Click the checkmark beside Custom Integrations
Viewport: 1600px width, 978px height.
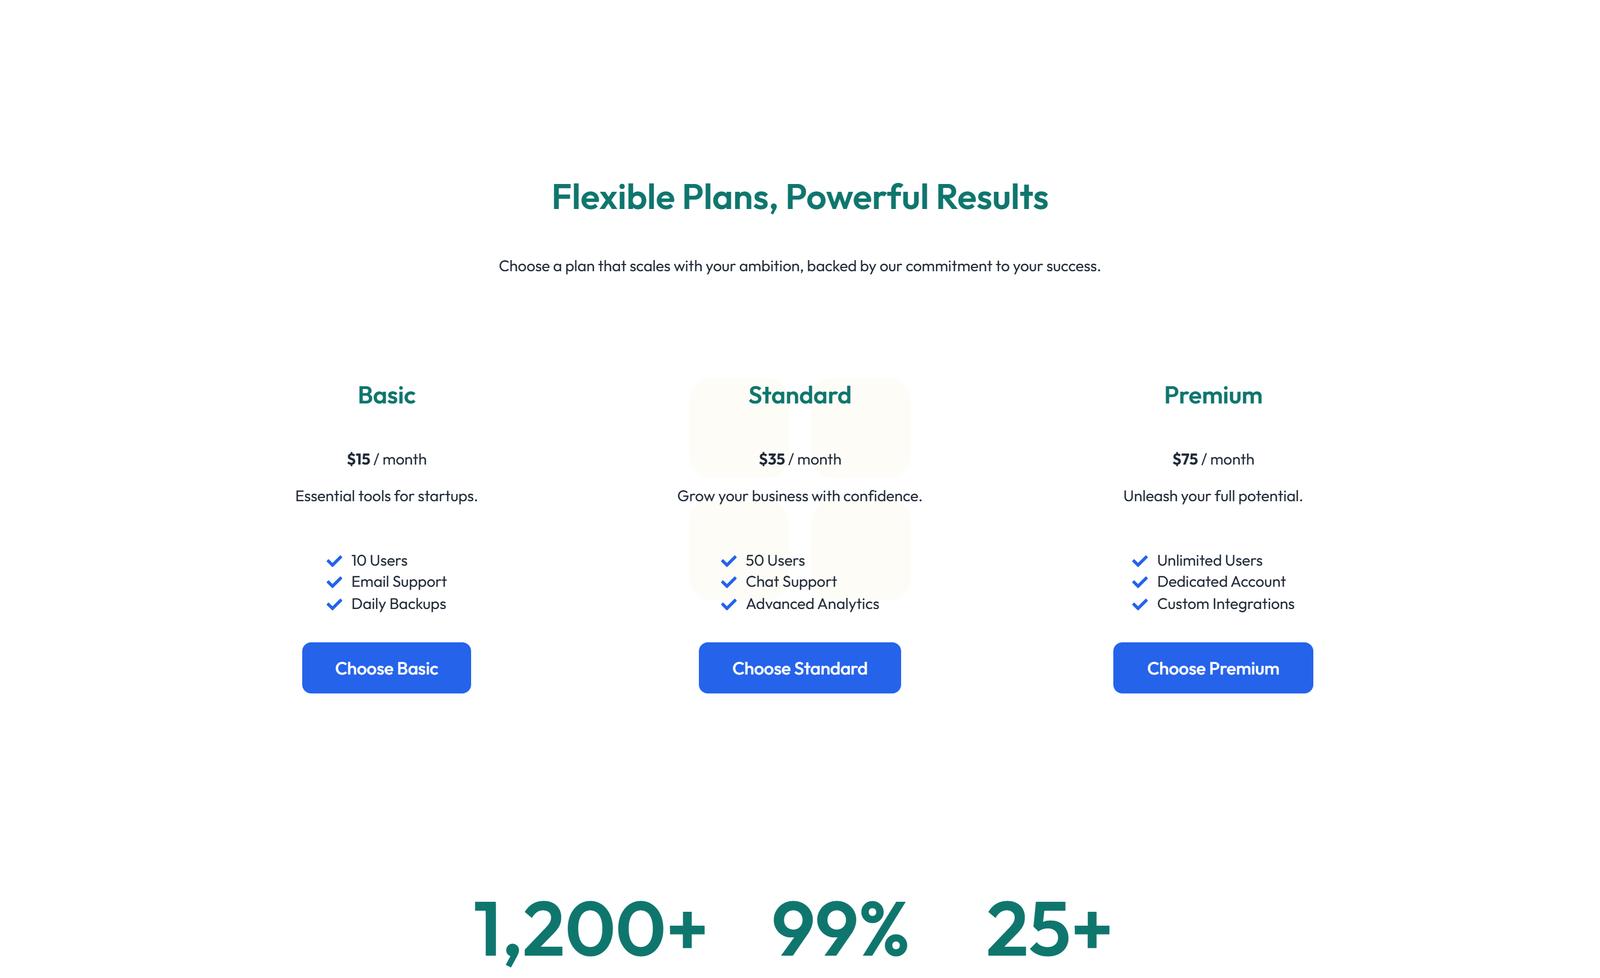coord(1140,604)
